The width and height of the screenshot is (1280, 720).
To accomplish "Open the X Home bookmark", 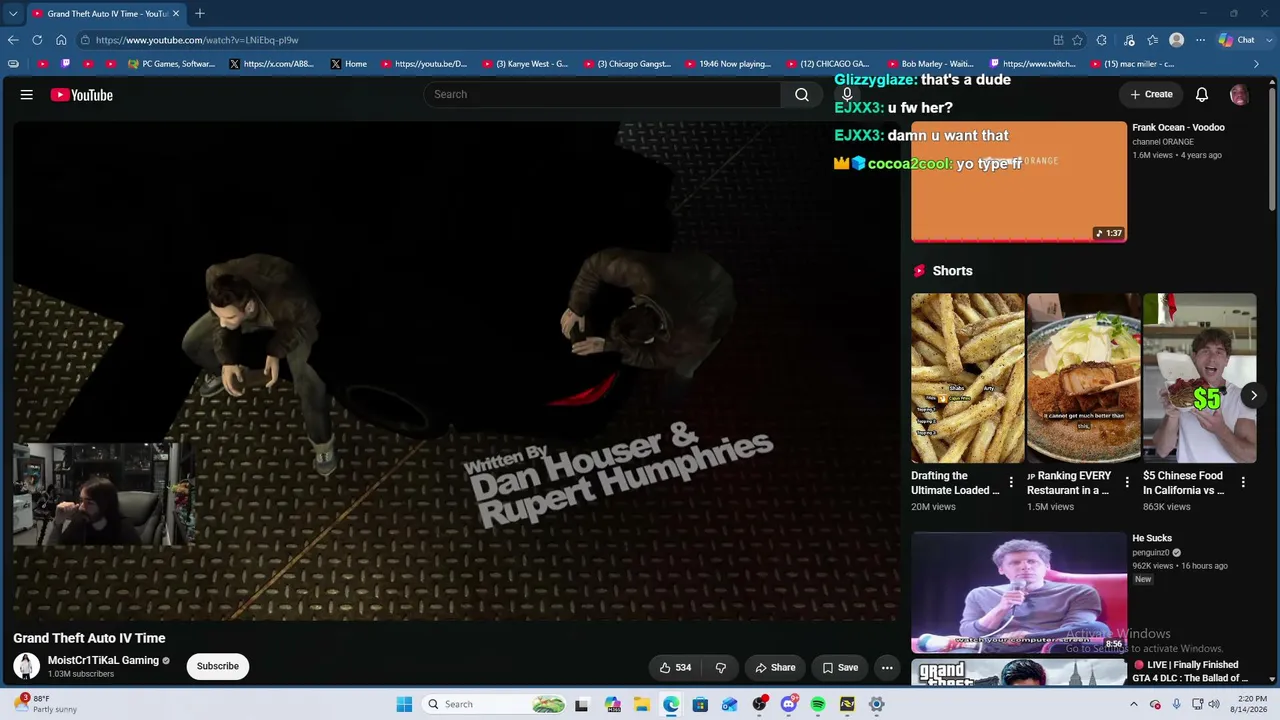I will pos(348,64).
